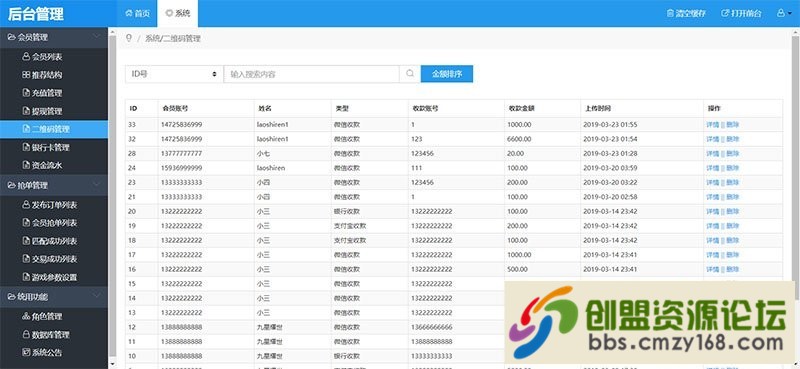Switch to the 首页 tab
800x369 pixels.
(138, 13)
